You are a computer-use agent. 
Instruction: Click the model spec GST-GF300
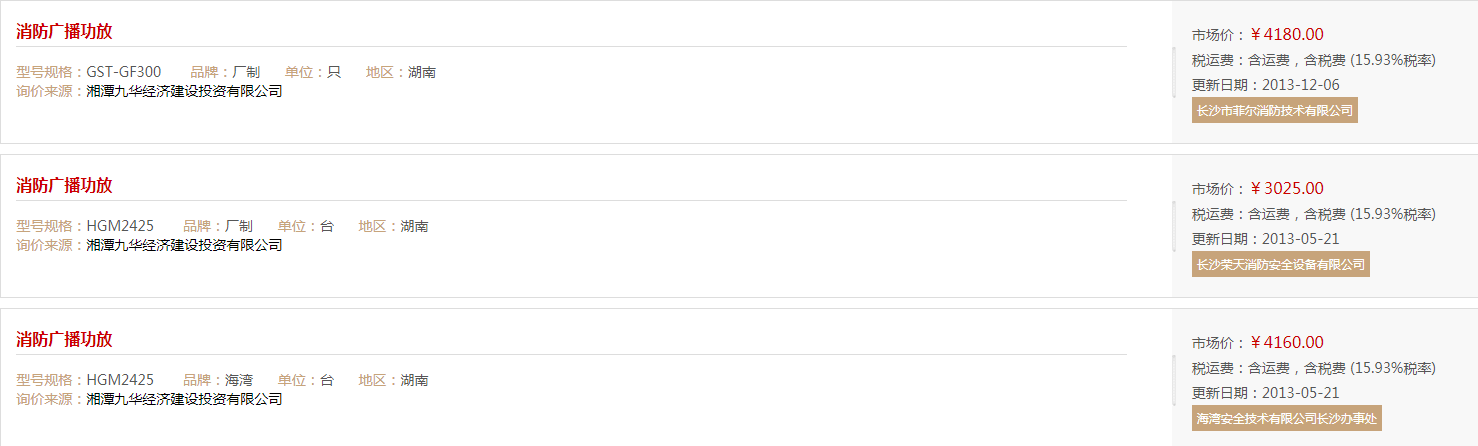[x=123, y=72]
